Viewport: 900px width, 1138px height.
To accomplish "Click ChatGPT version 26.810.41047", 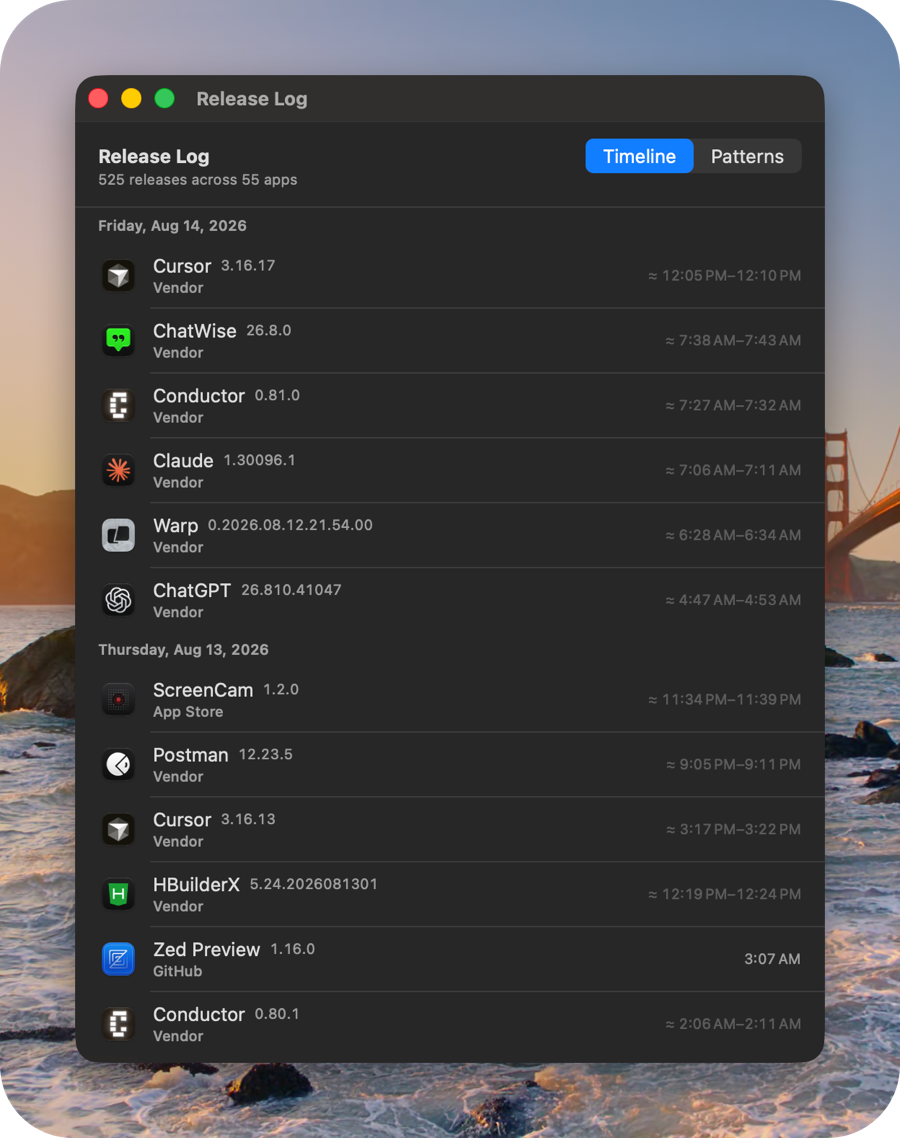I will (291, 590).
